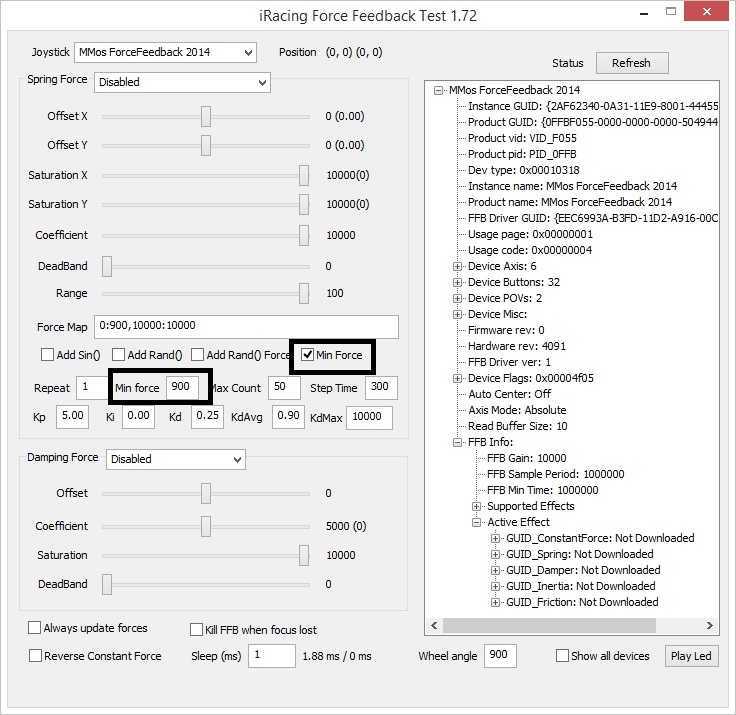This screenshot has width=736, height=715.
Task: Enable the Add Sin() checkbox
Action: click(47, 355)
